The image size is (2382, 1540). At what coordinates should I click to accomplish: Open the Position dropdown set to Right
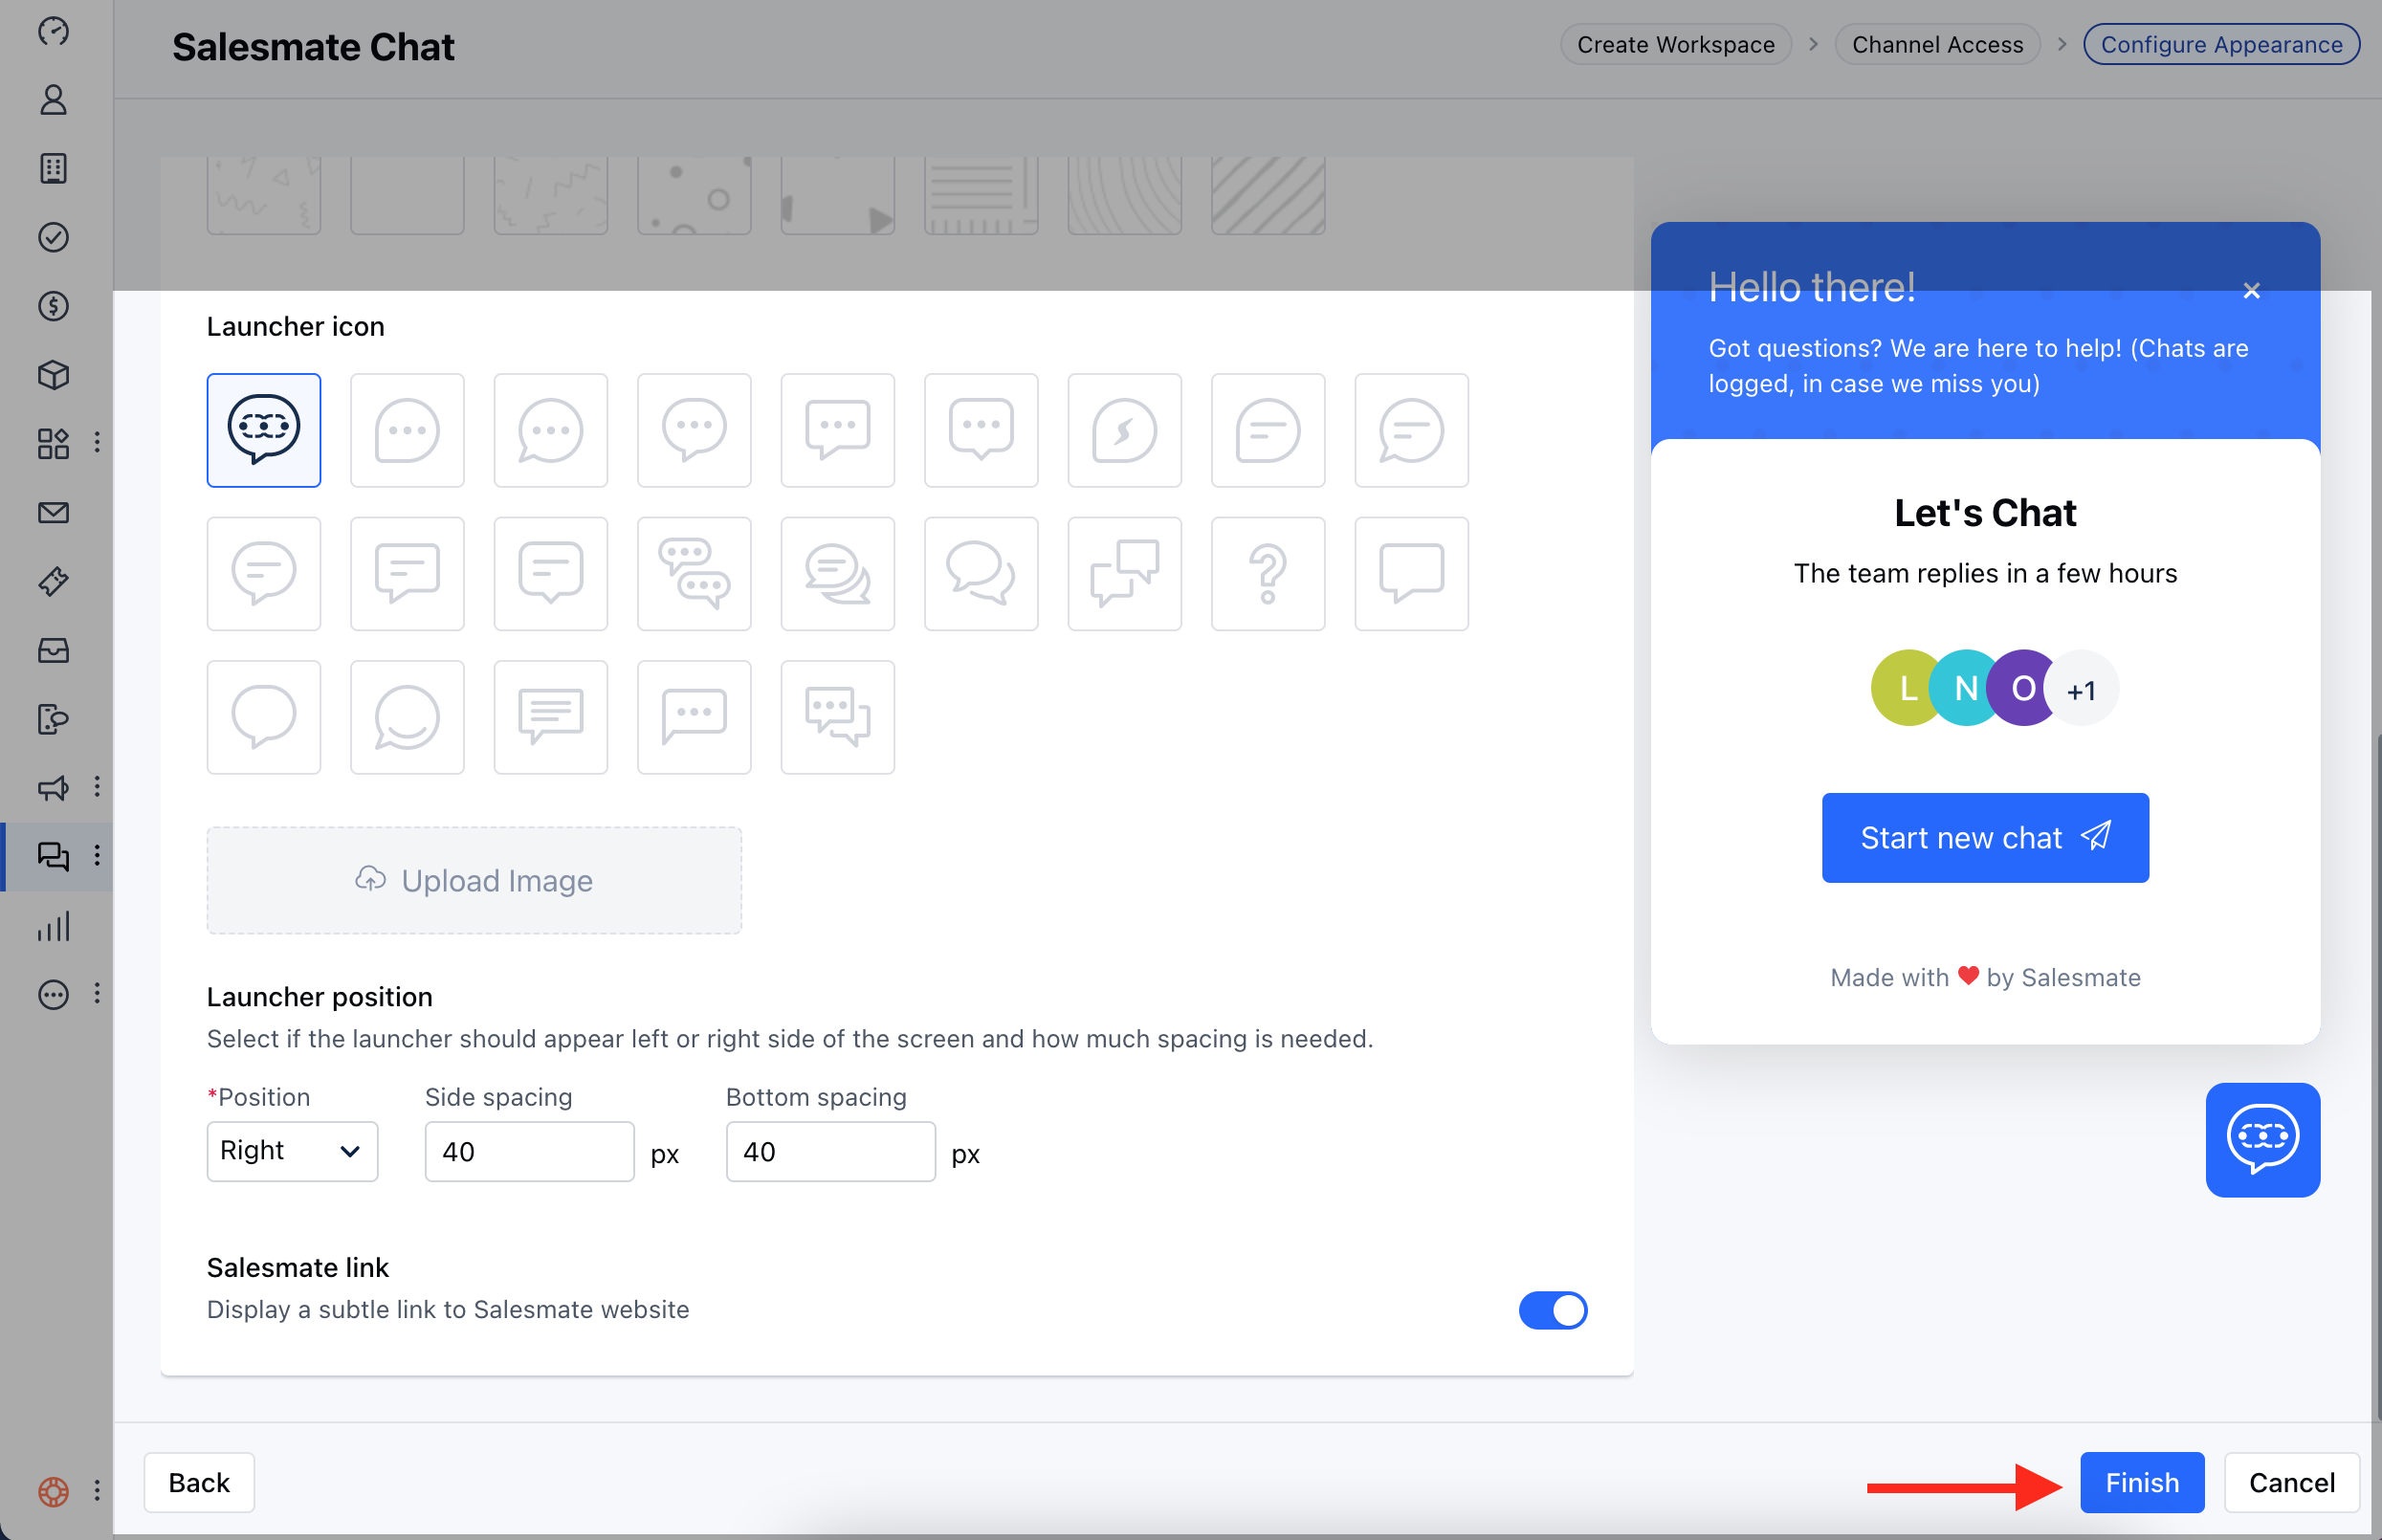[x=292, y=1151]
